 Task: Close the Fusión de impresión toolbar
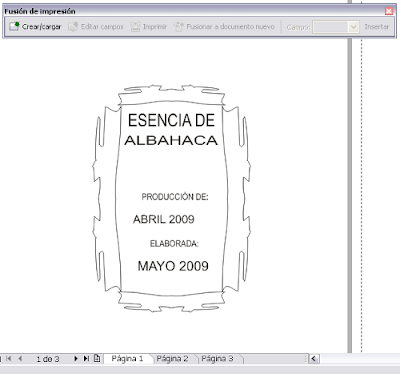click(389, 11)
